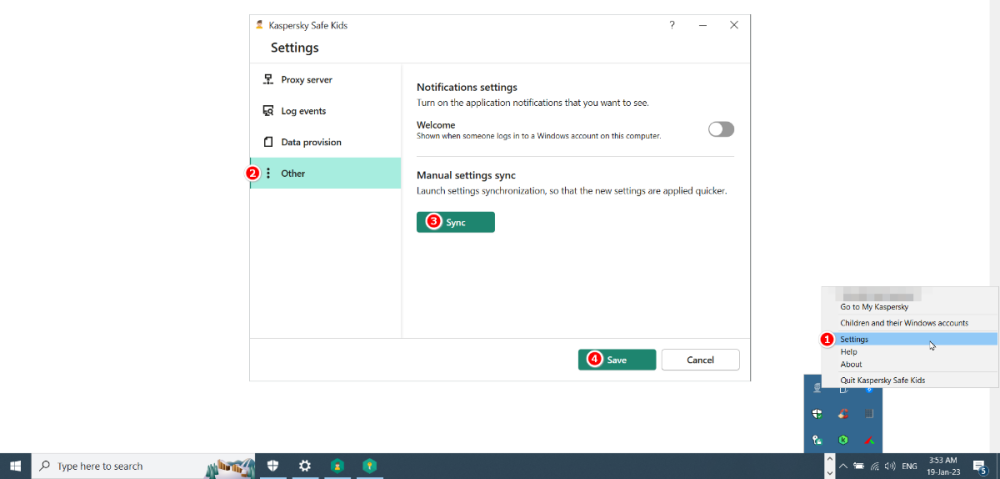Screen dimensions: 1000x479
Task: Open taskbar Settings gear icon
Action: tap(305, 466)
